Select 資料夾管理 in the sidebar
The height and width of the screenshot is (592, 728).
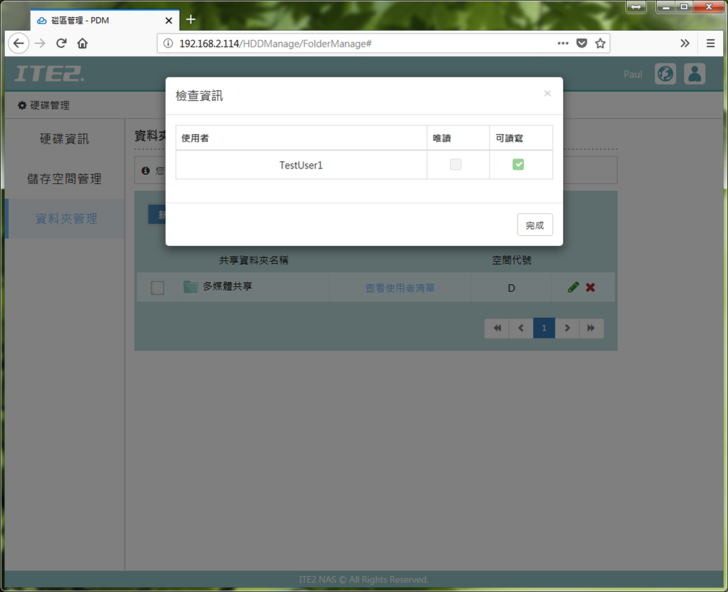click(65, 219)
